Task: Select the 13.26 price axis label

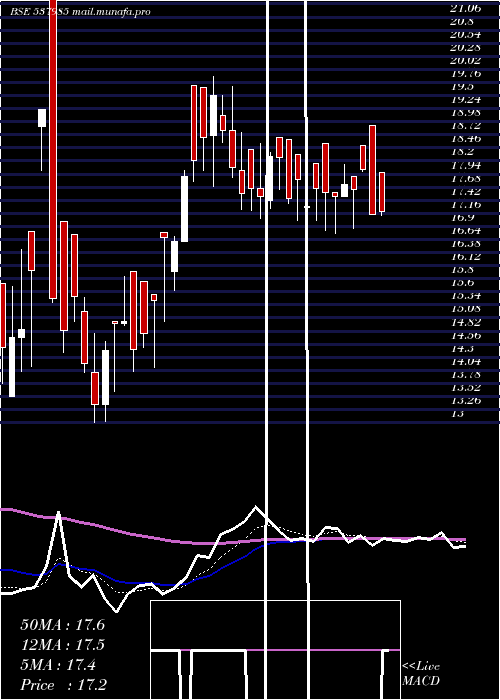Action: tap(465, 400)
